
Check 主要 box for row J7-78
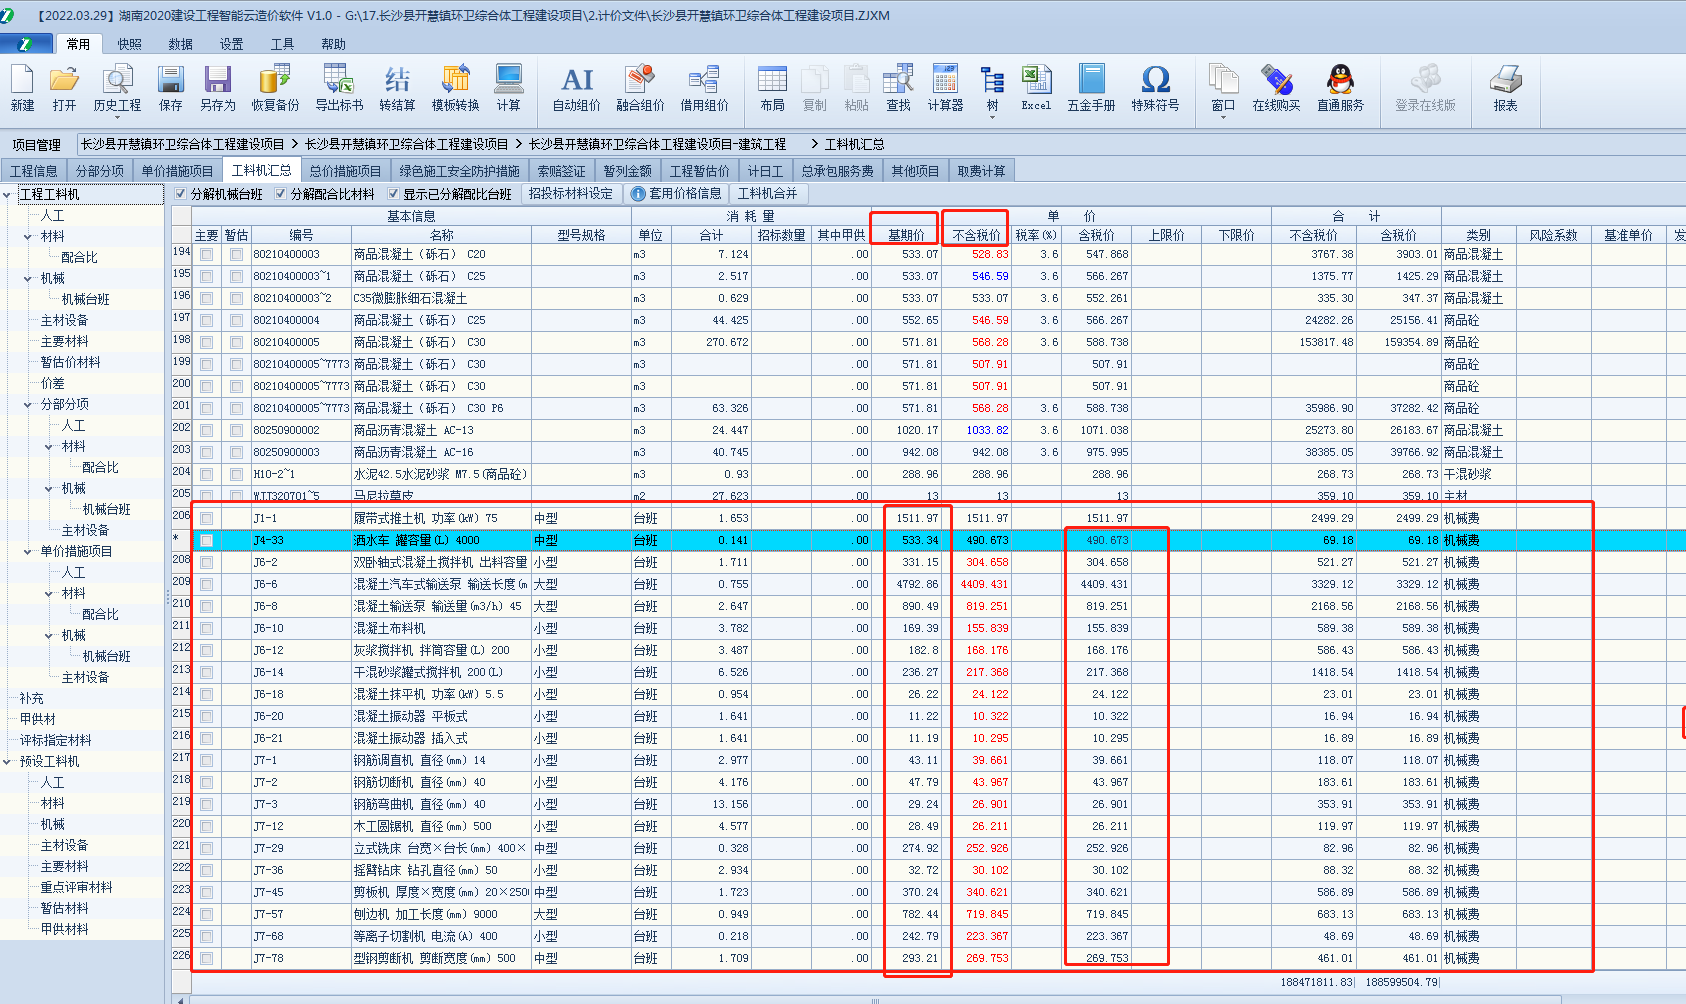206,958
